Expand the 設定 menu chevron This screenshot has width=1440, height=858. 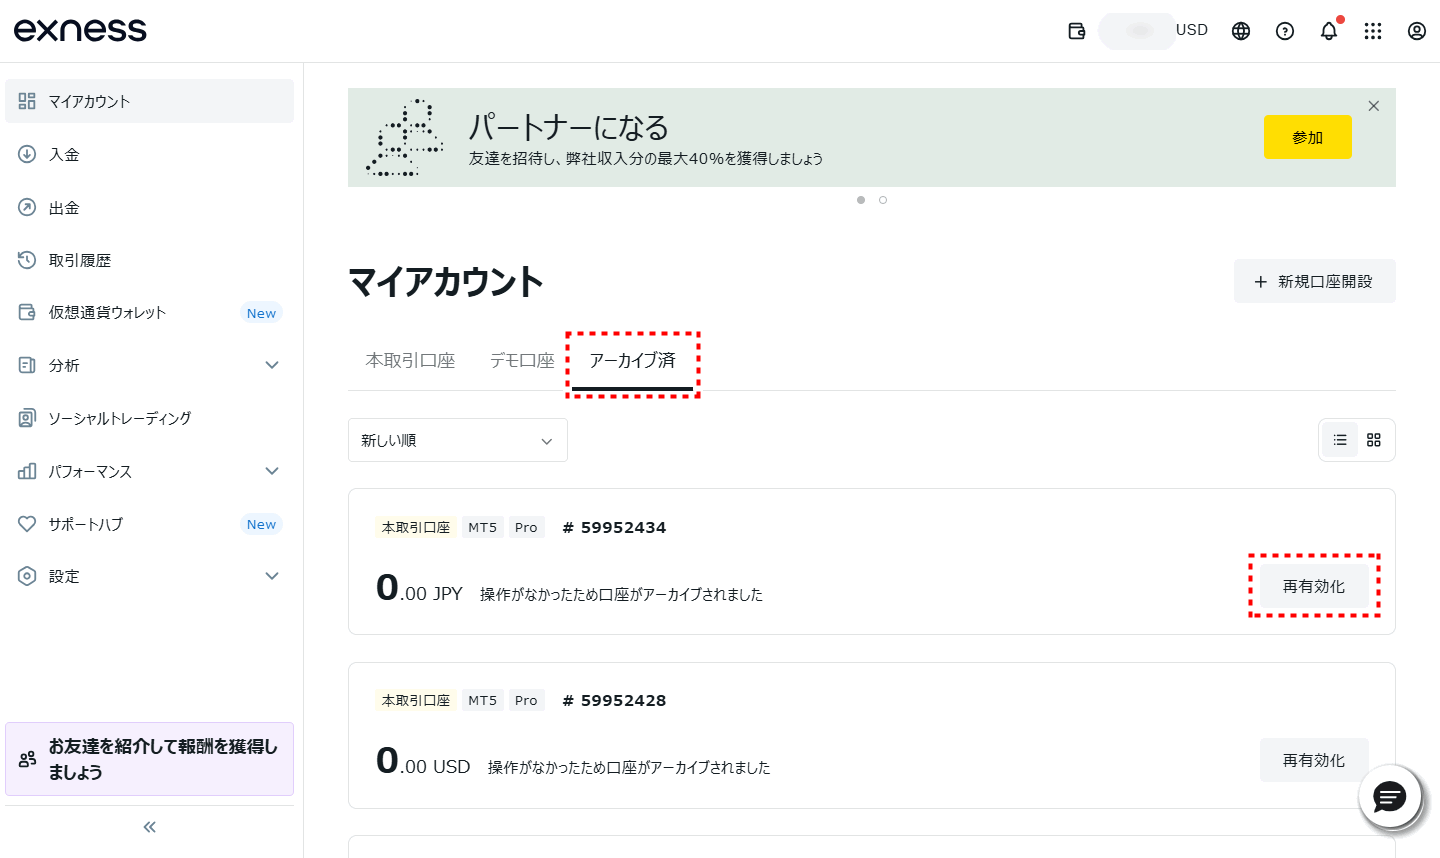[x=272, y=576]
